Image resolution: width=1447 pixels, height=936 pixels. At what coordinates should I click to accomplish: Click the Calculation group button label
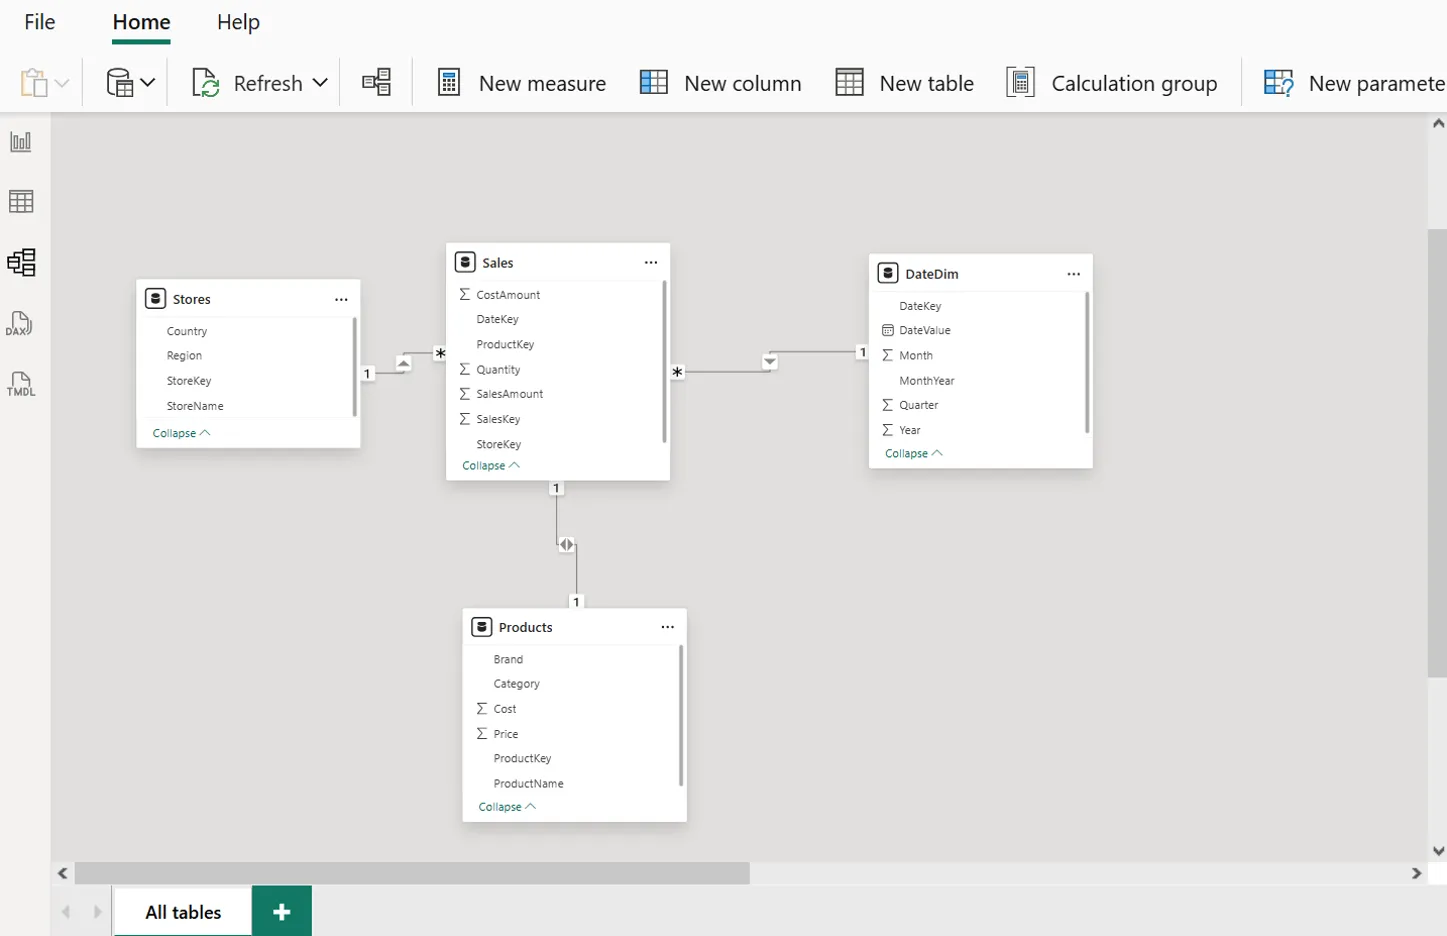[1134, 83]
